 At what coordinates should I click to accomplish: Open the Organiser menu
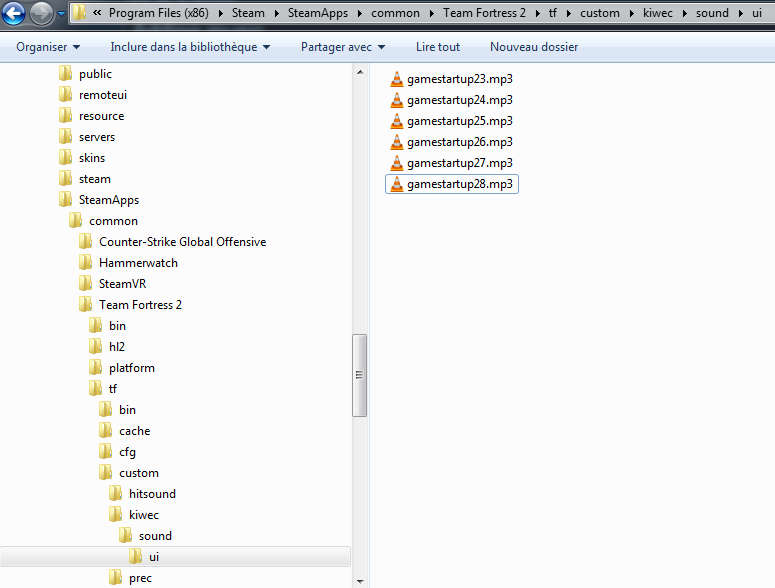point(48,47)
